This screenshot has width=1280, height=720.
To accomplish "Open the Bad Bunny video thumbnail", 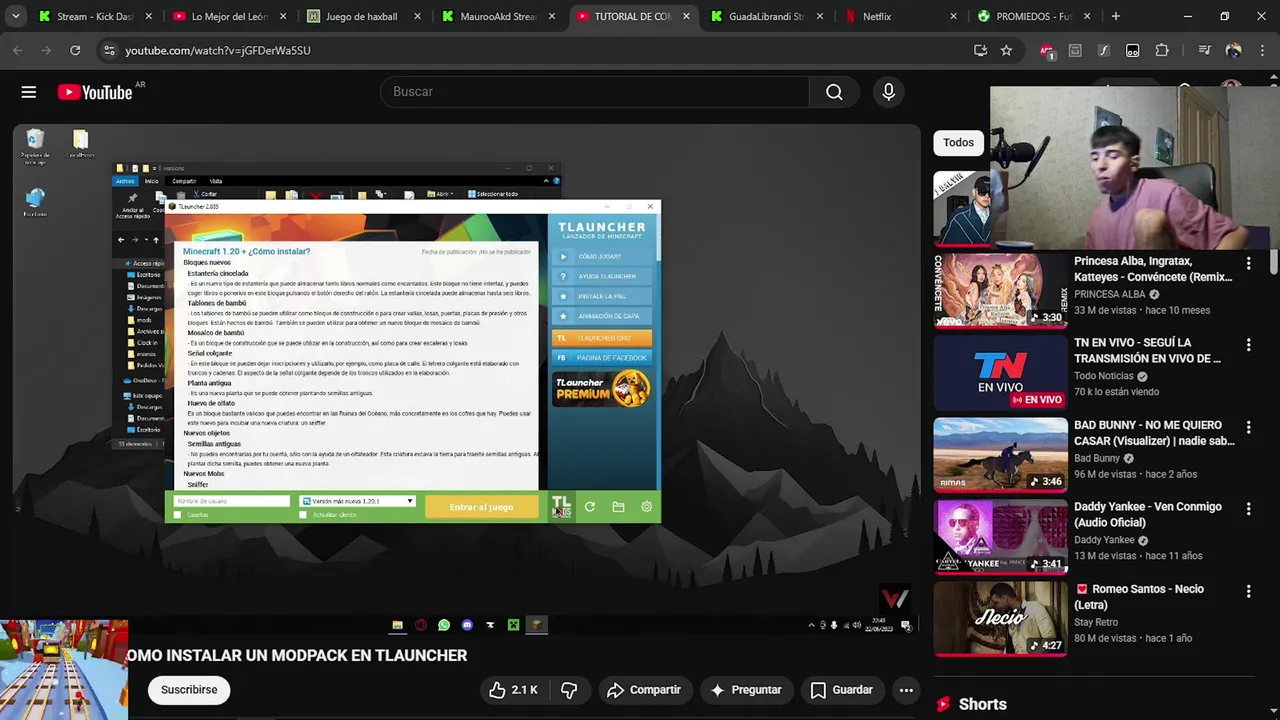I will 1000,455.
